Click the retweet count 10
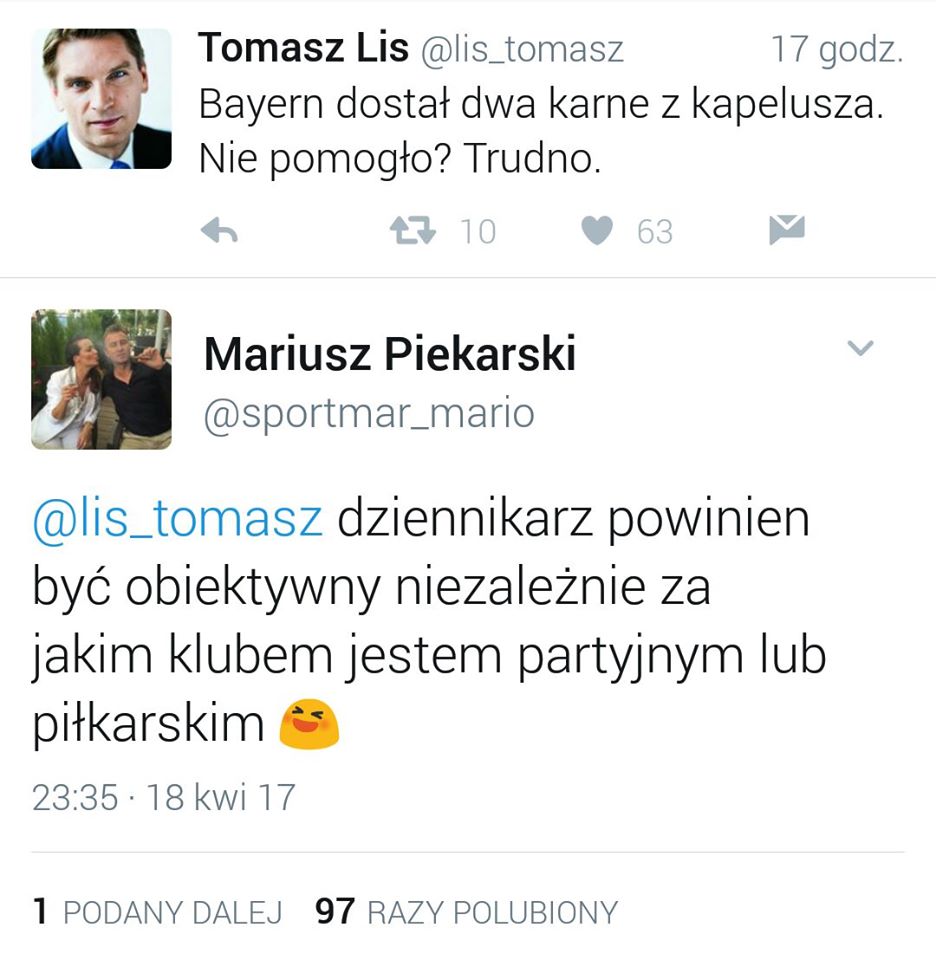This screenshot has width=936, height=960. tap(477, 232)
